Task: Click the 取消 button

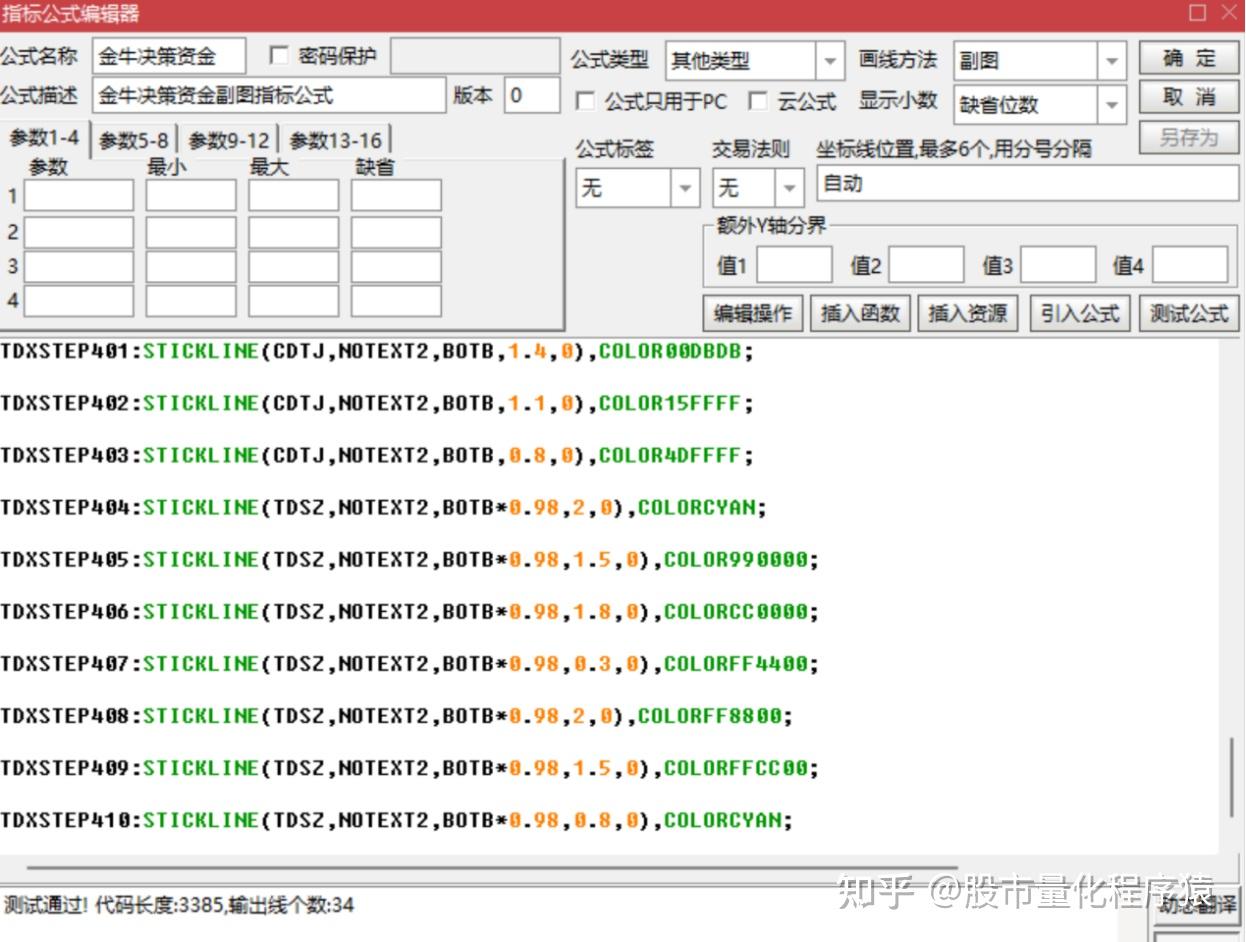Action: tap(1188, 98)
